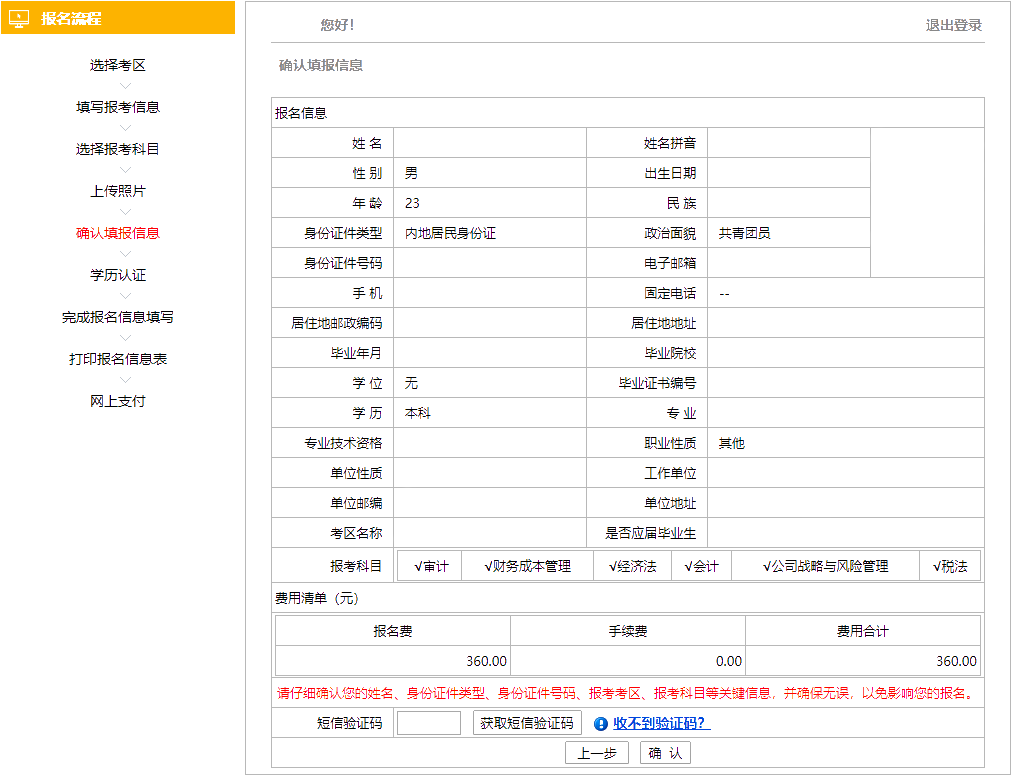
Task: Click the 获取短信验证码 button
Action: tap(526, 722)
